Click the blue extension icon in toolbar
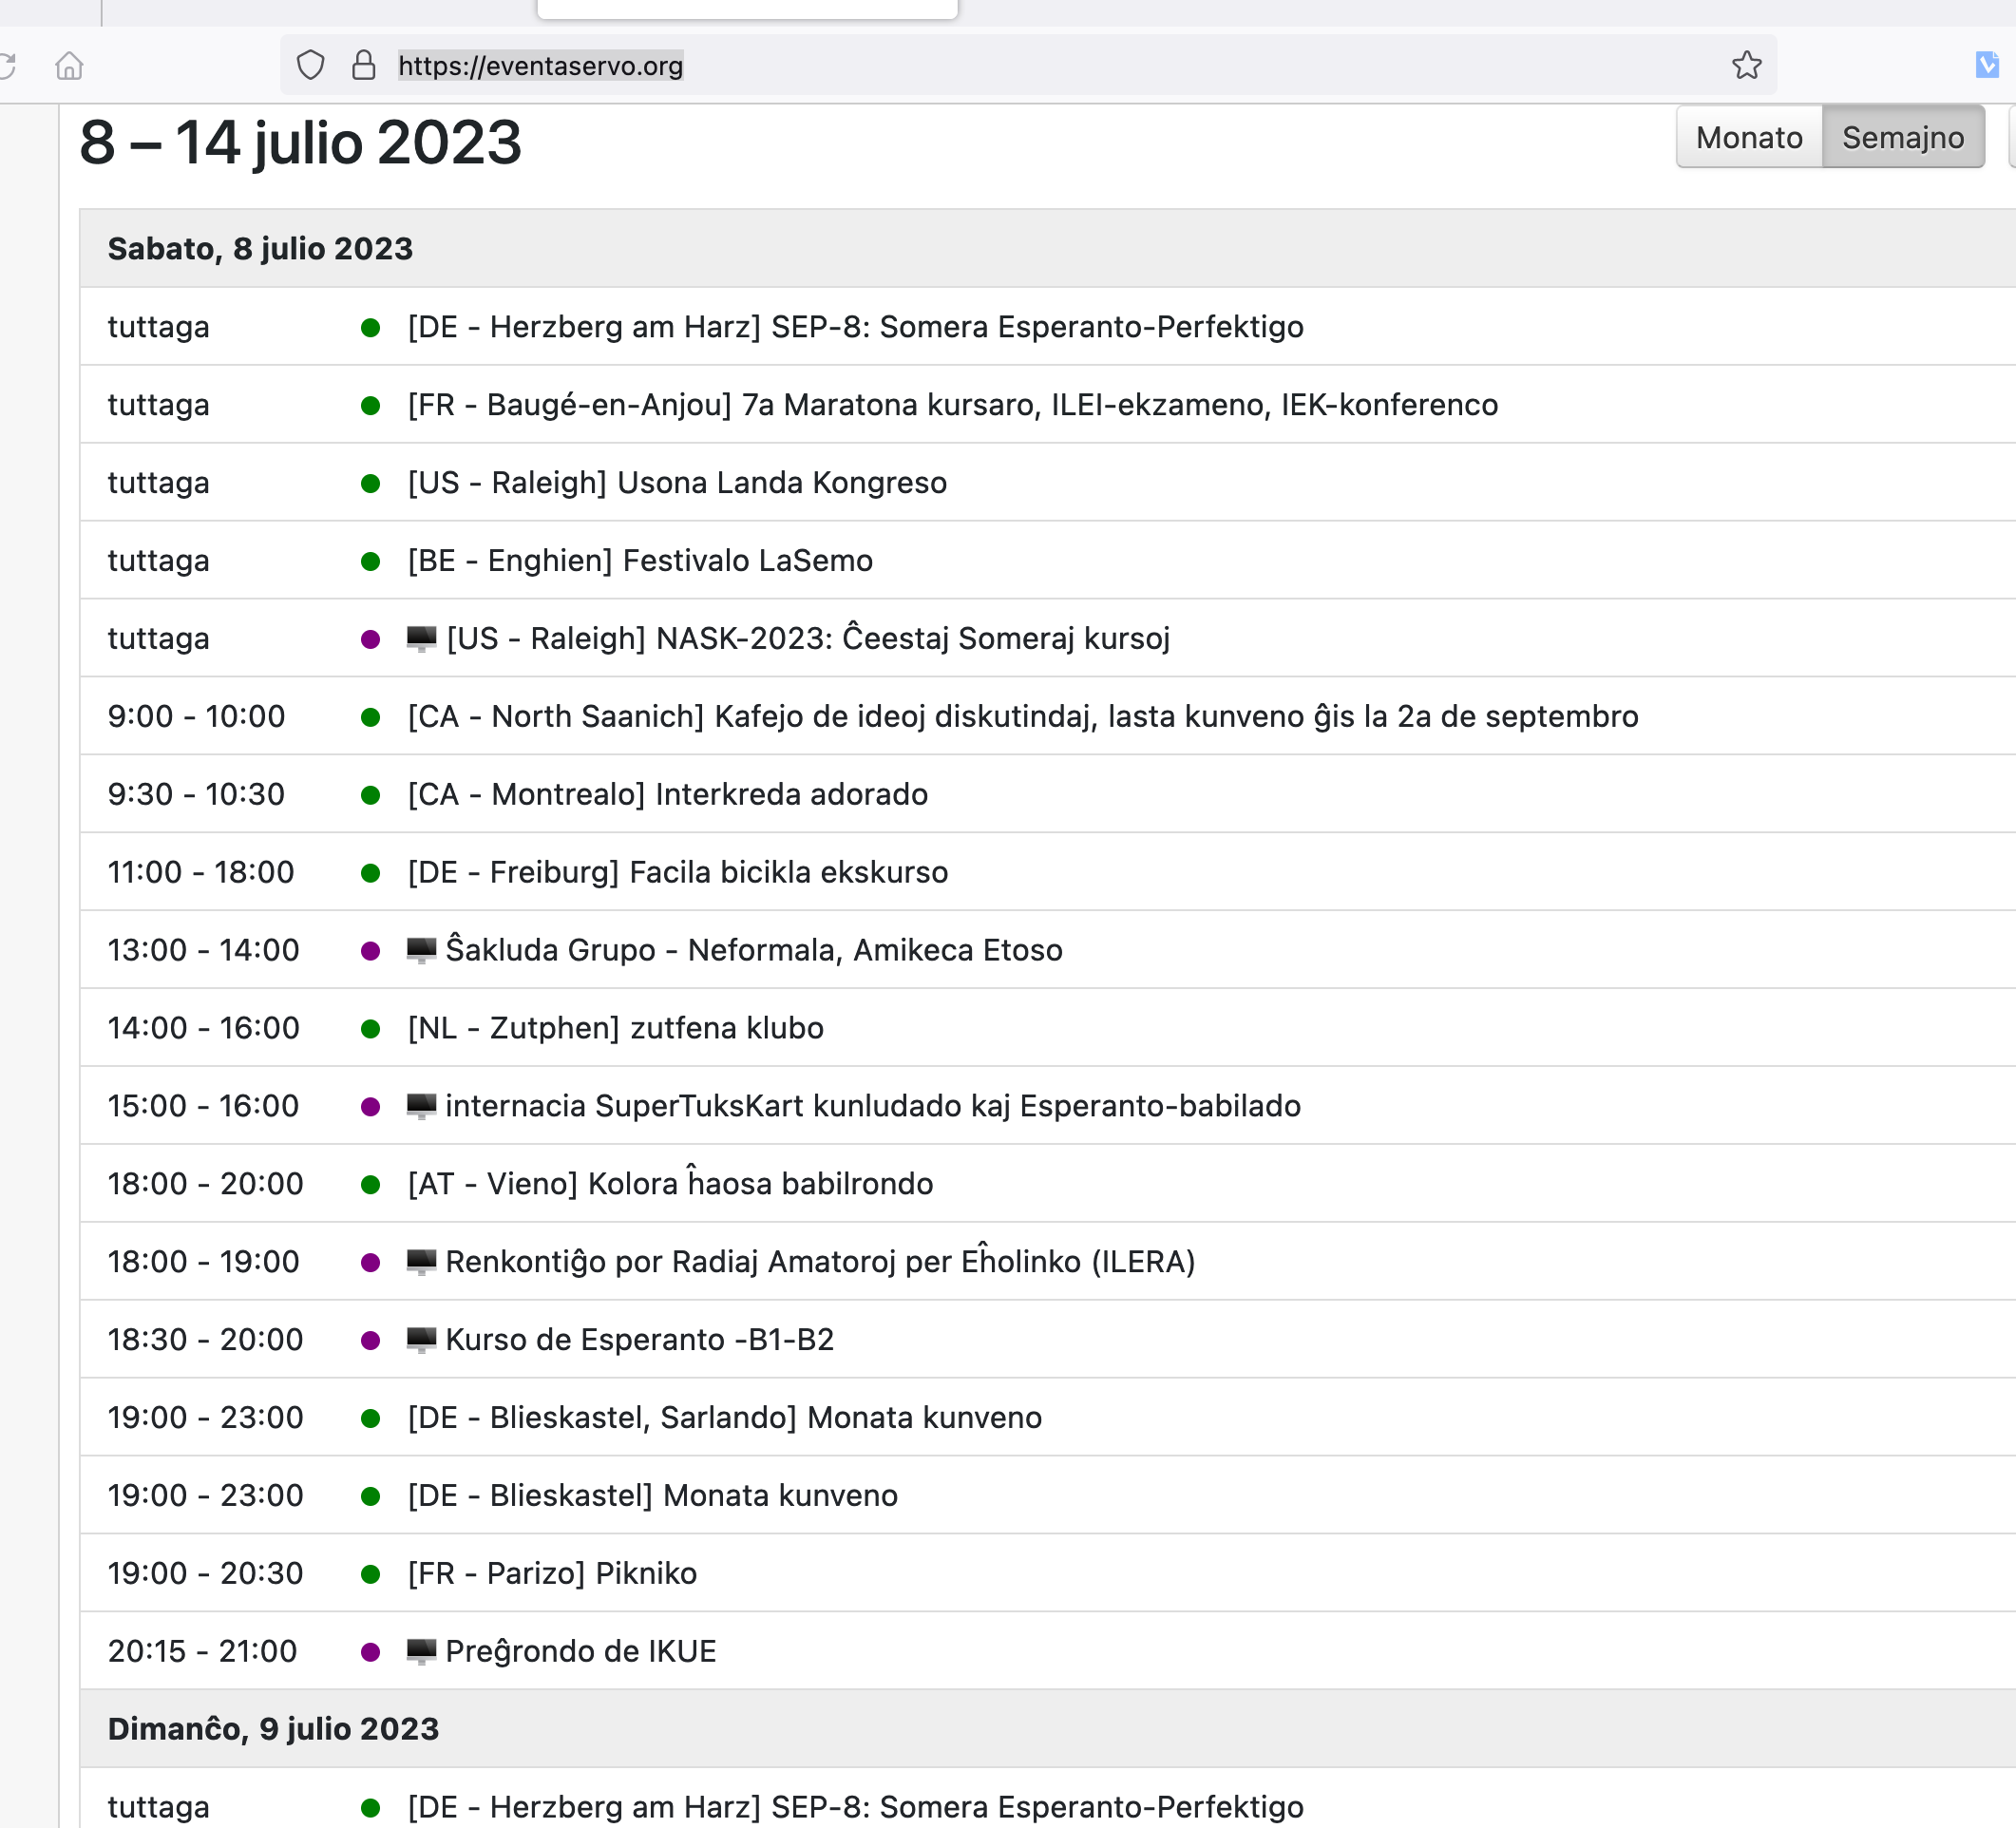The image size is (2016, 1828). (x=1987, y=65)
